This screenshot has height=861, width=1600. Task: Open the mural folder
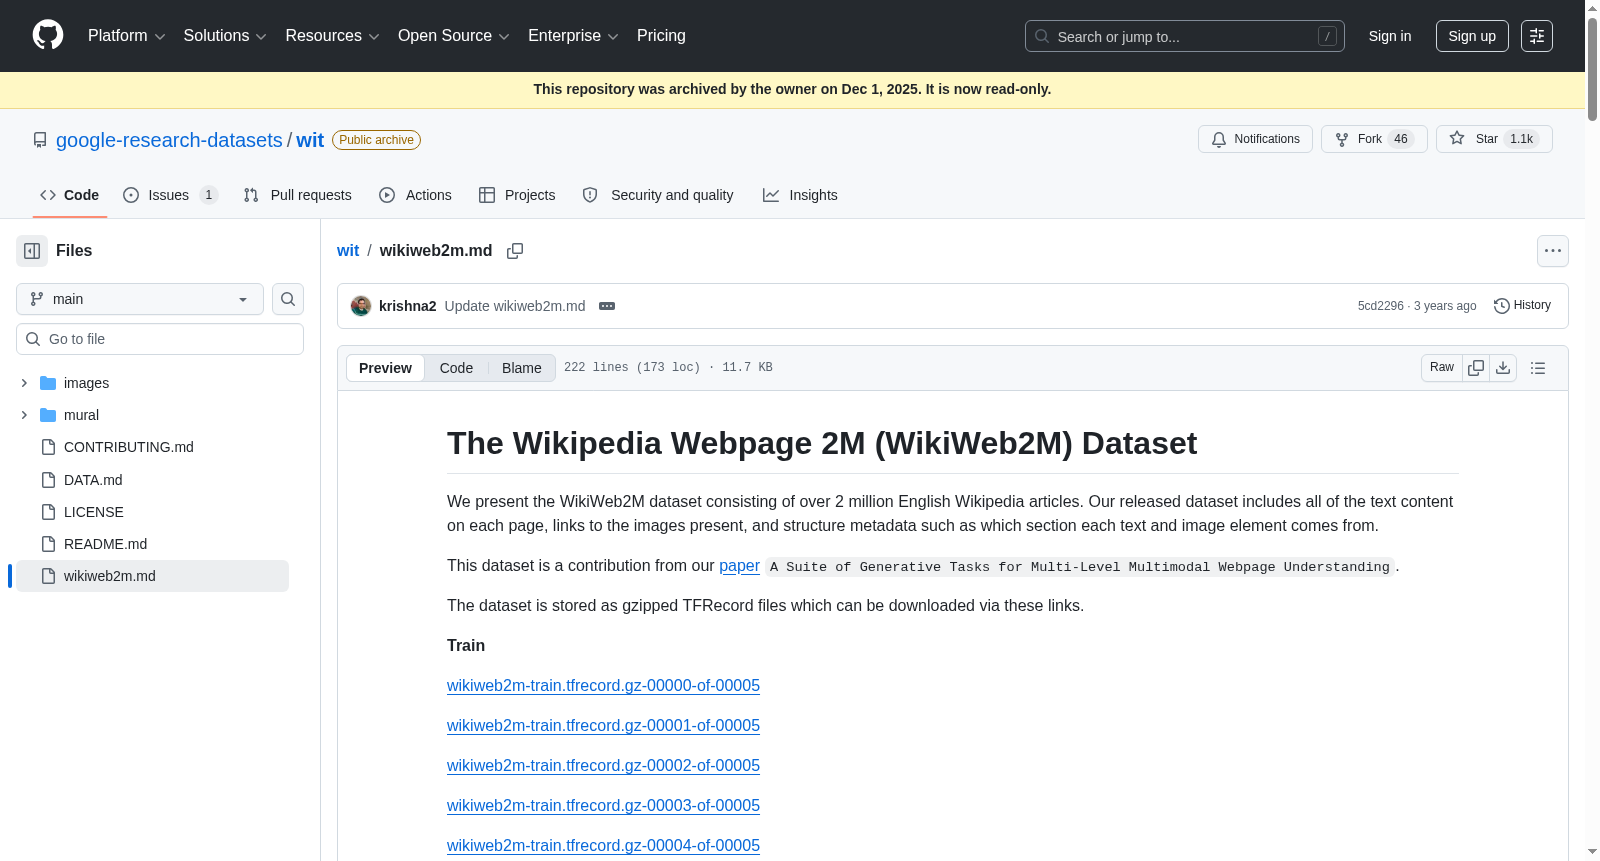(81, 415)
